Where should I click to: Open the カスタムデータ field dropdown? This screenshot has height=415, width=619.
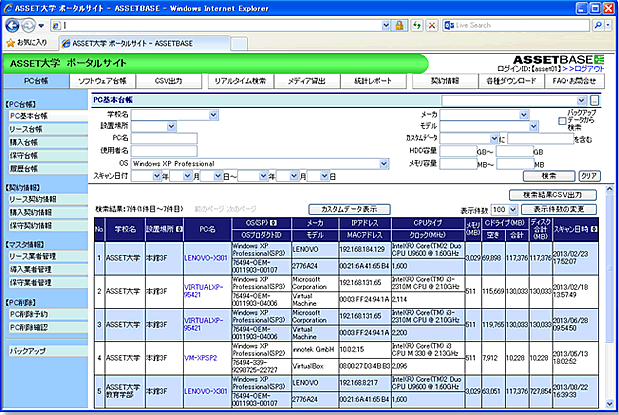(494, 139)
